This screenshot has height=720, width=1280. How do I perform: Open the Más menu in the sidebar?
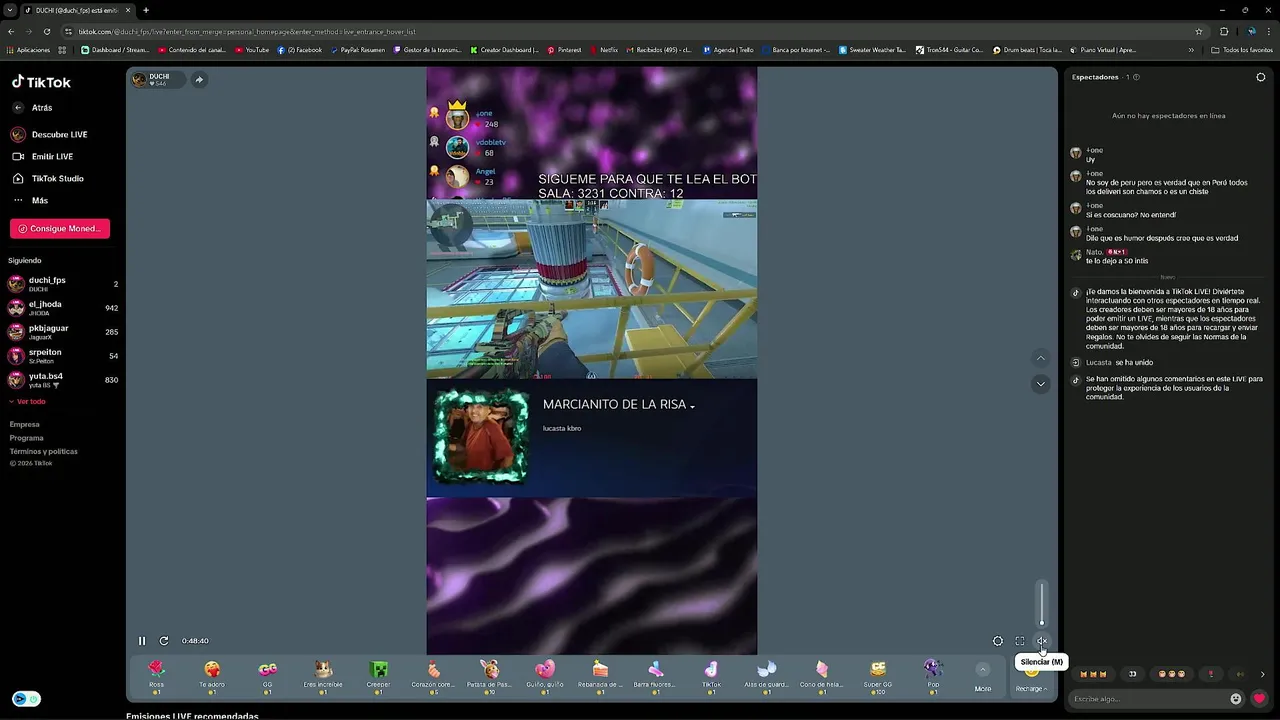click(30, 200)
